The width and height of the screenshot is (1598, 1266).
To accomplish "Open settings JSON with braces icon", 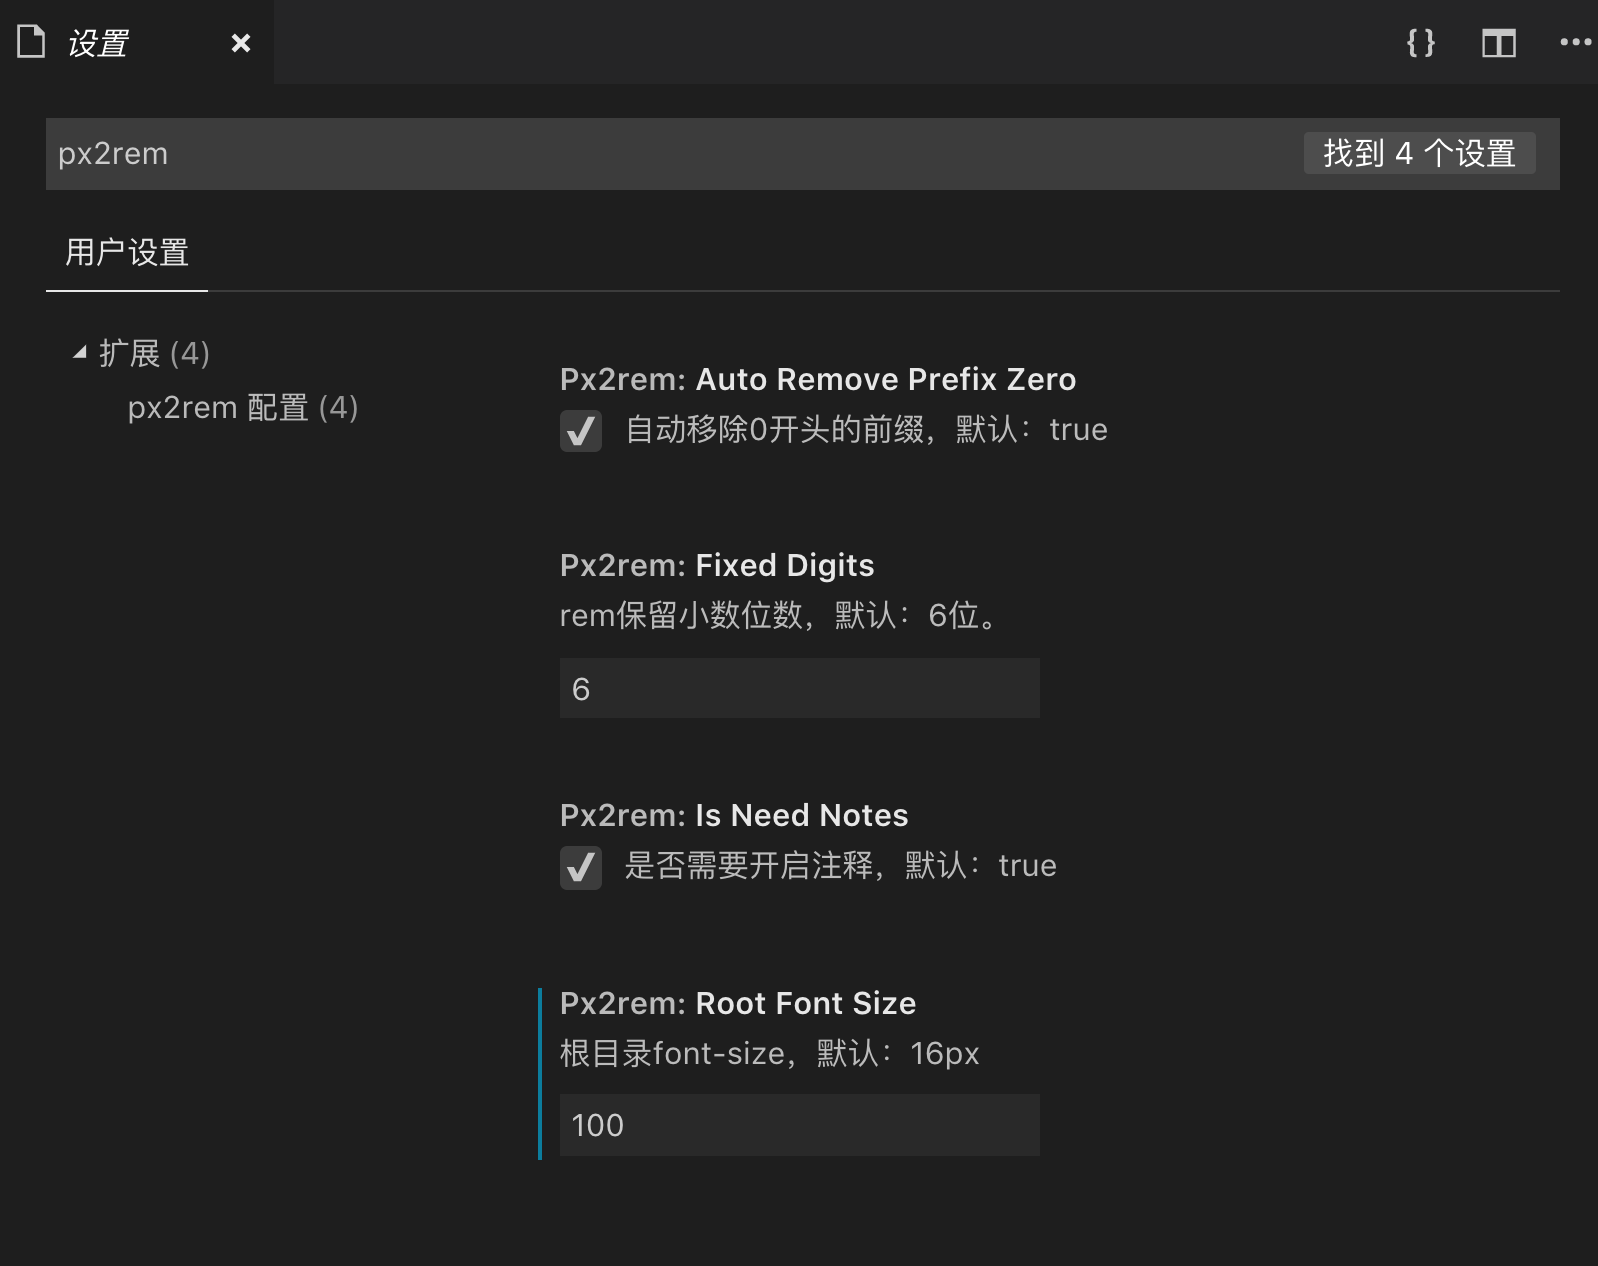I will pos(1421,43).
